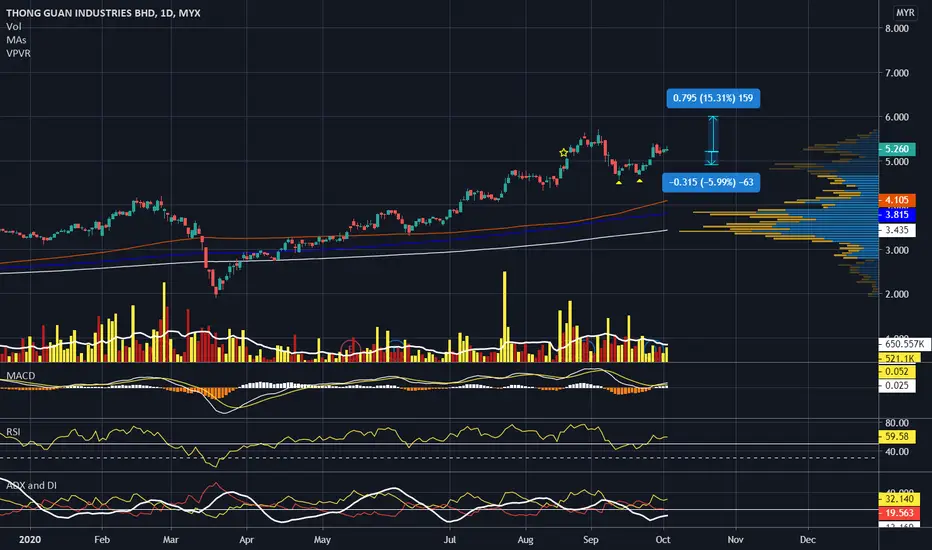
Task: Click the white 3.435 moving average label
Action: (x=897, y=230)
